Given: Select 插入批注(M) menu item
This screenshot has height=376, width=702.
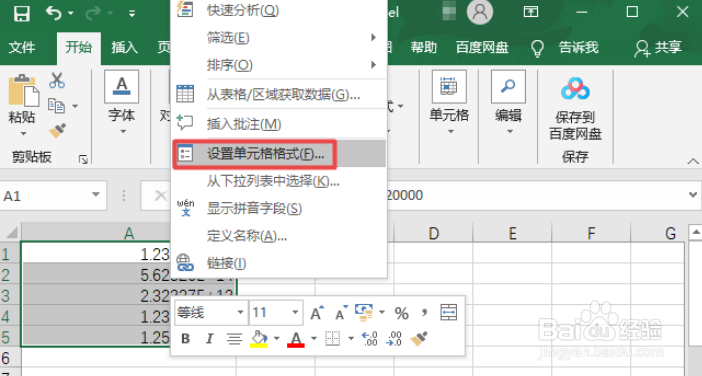Looking at the screenshot, I should (278, 124).
